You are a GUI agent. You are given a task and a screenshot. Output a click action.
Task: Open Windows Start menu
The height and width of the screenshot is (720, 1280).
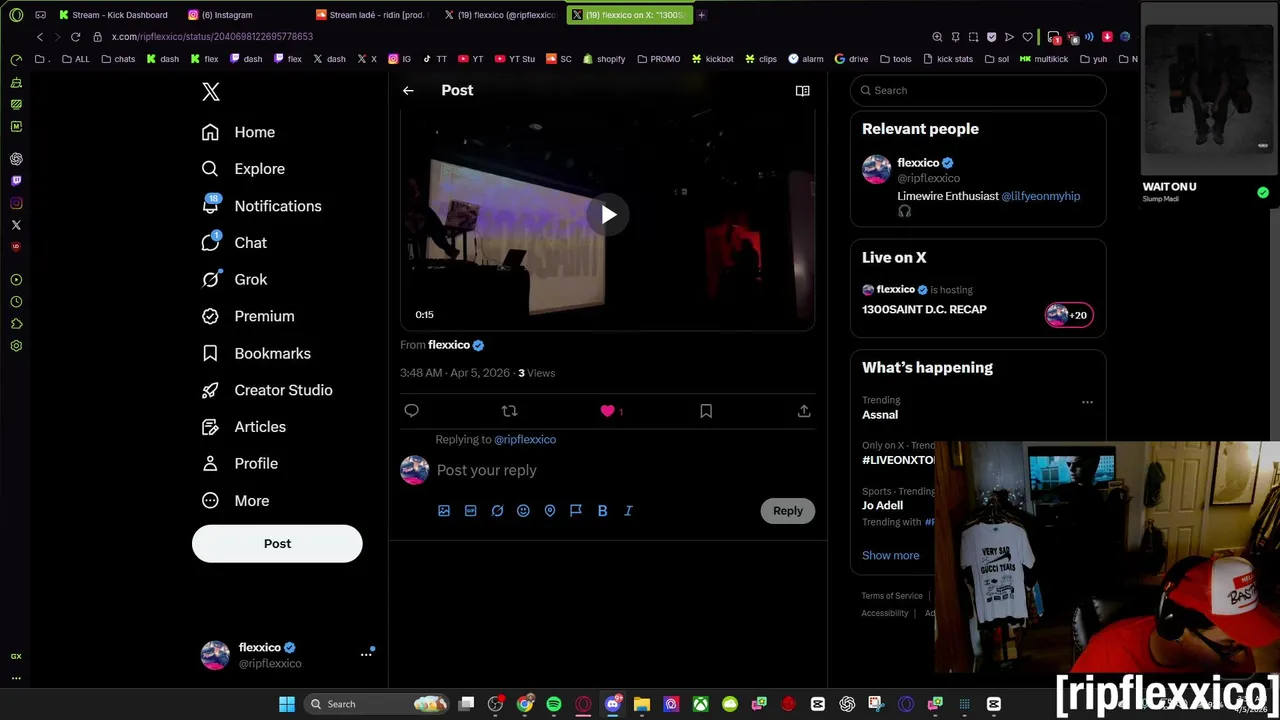287,704
